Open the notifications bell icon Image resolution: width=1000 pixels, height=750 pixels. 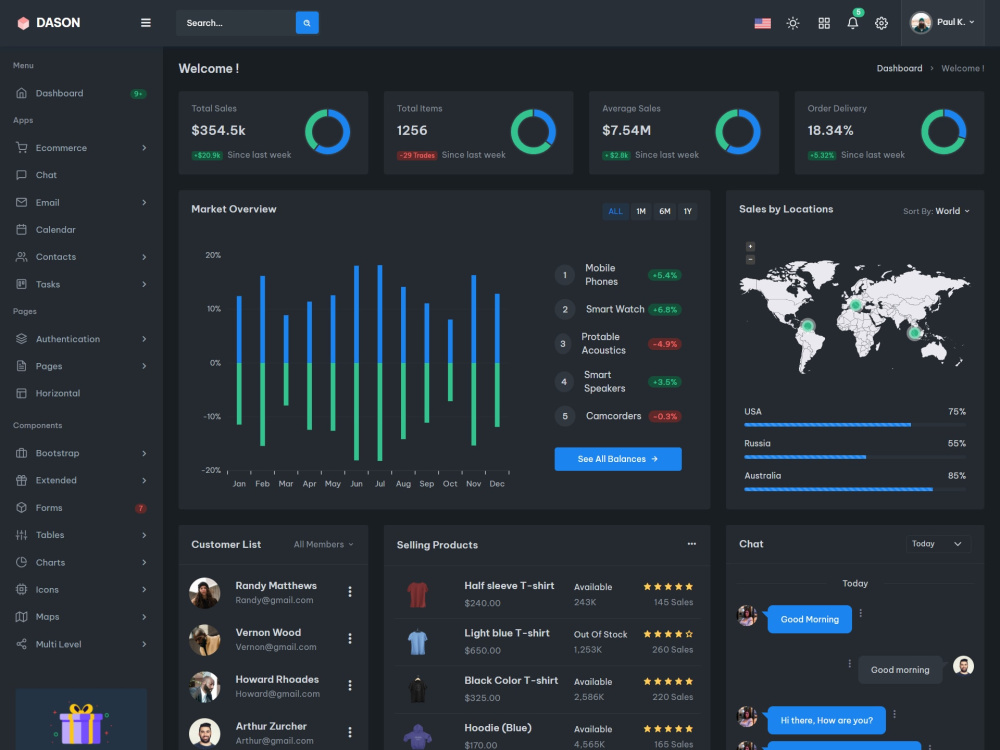point(853,23)
